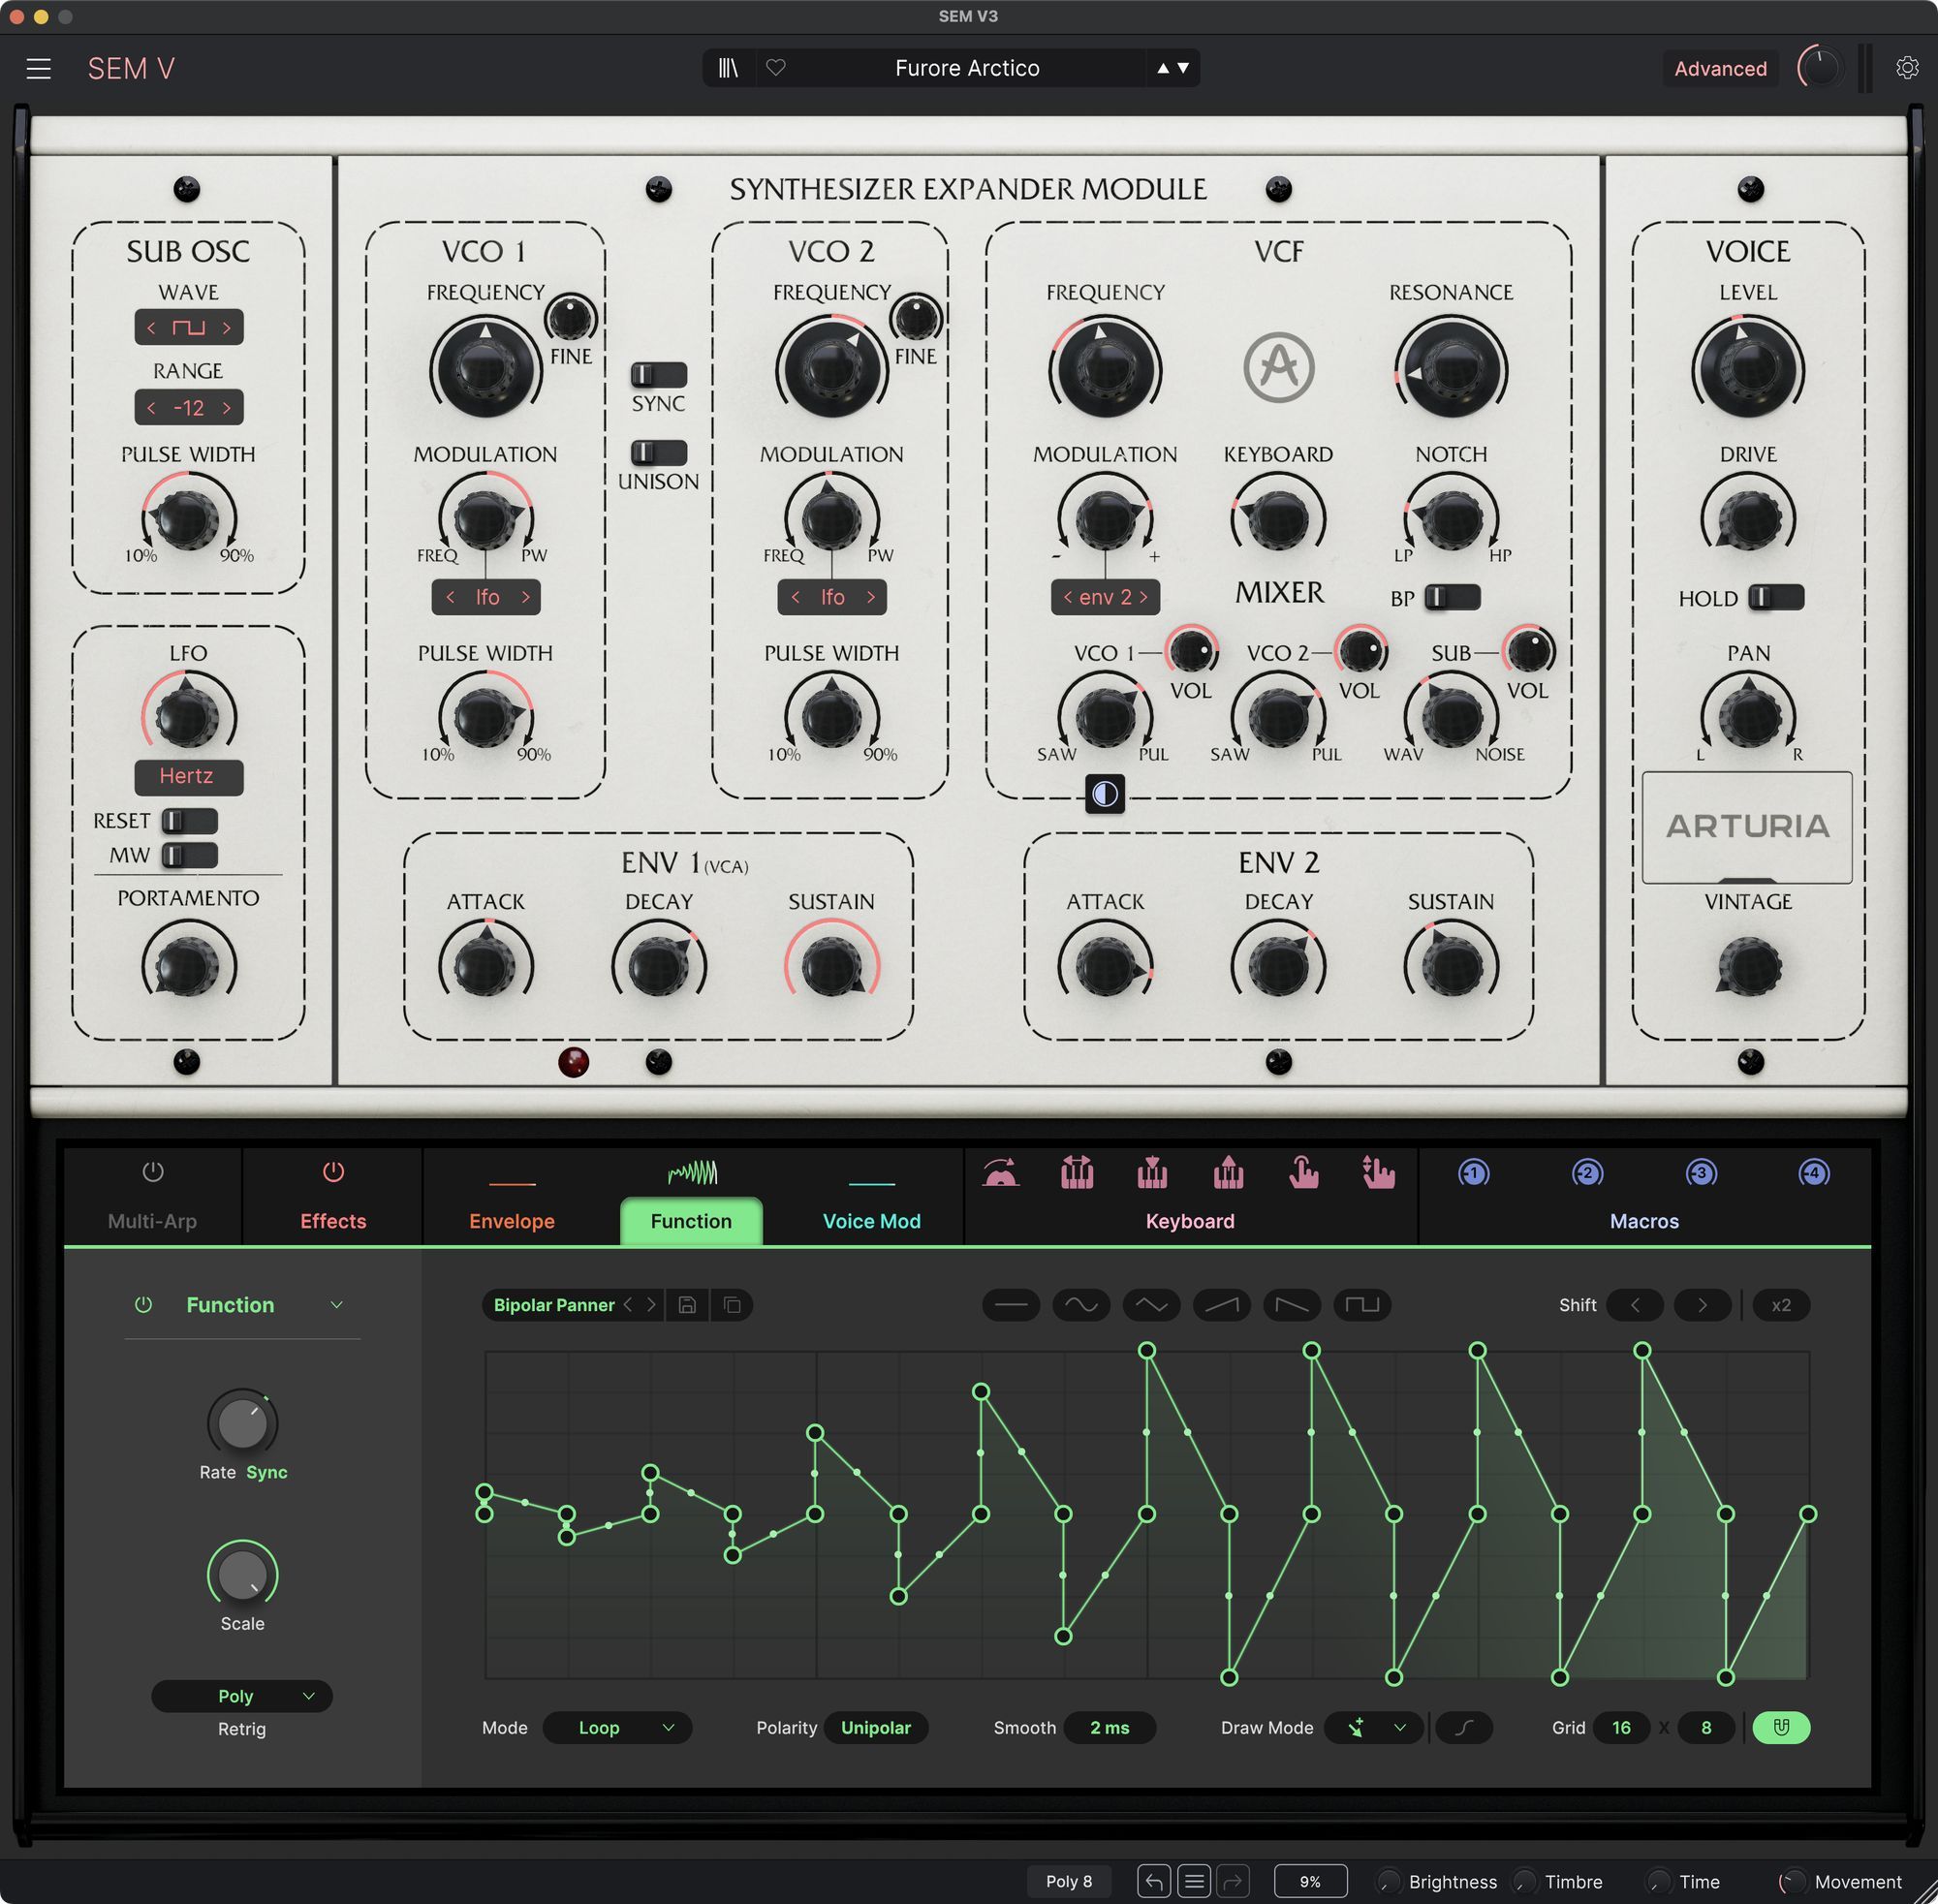1938x1904 pixels.
Task: Copy the function shape
Action: 732,1305
